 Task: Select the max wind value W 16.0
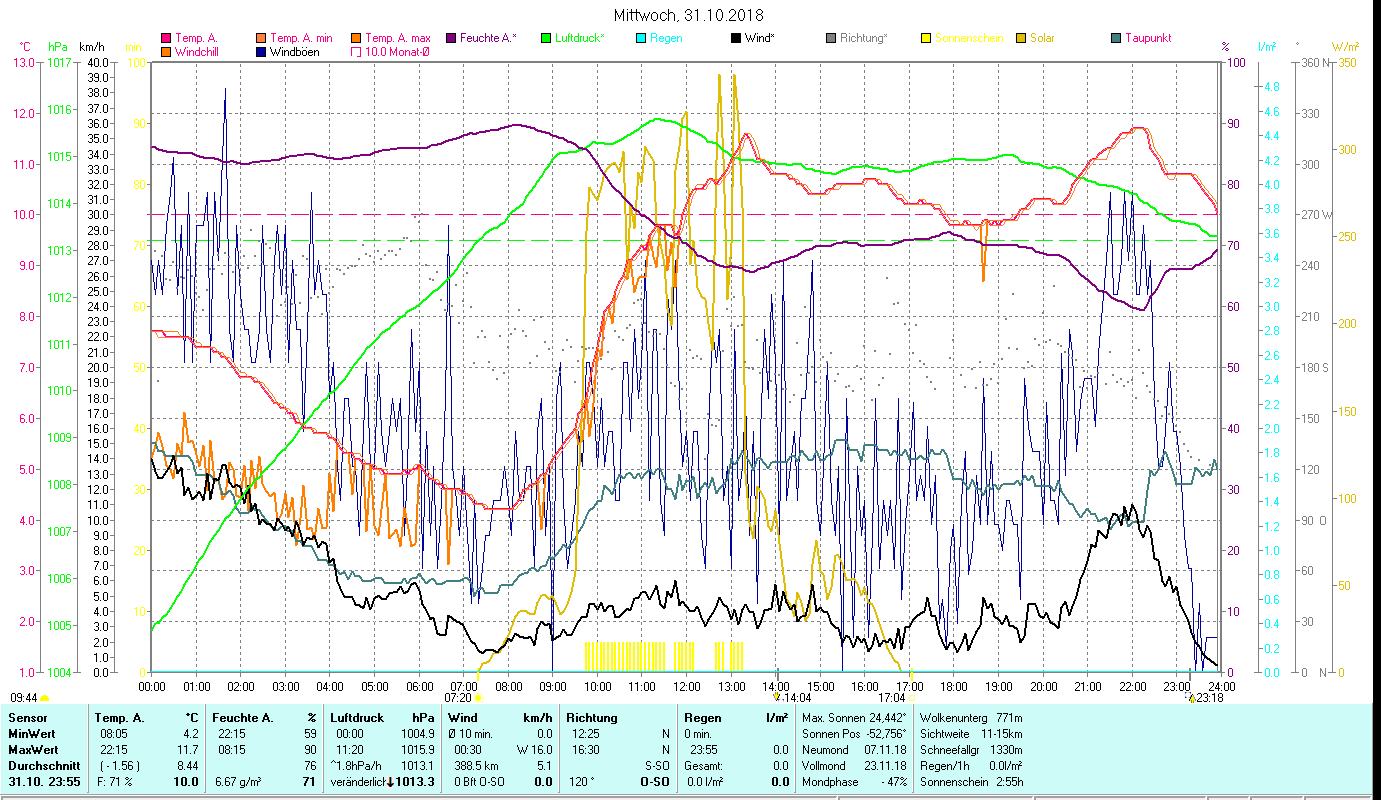pyautogui.click(x=534, y=750)
